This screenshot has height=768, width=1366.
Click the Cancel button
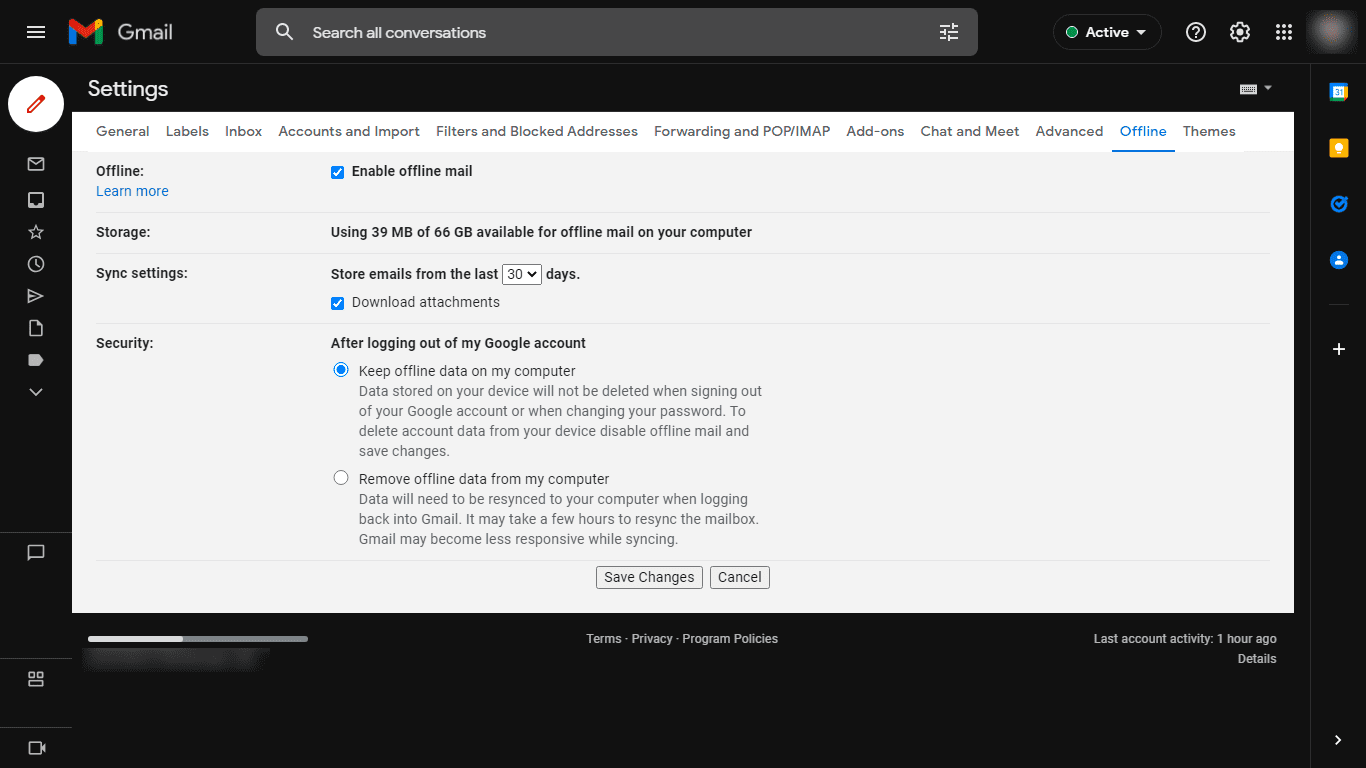(x=740, y=577)
